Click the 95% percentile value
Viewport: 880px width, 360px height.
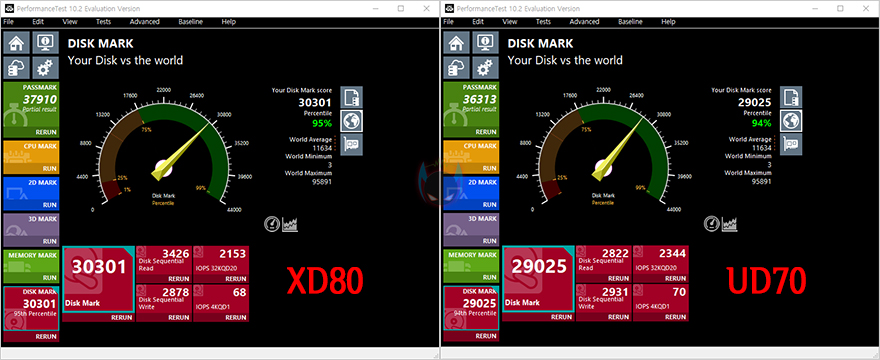[x=322, y=124]
